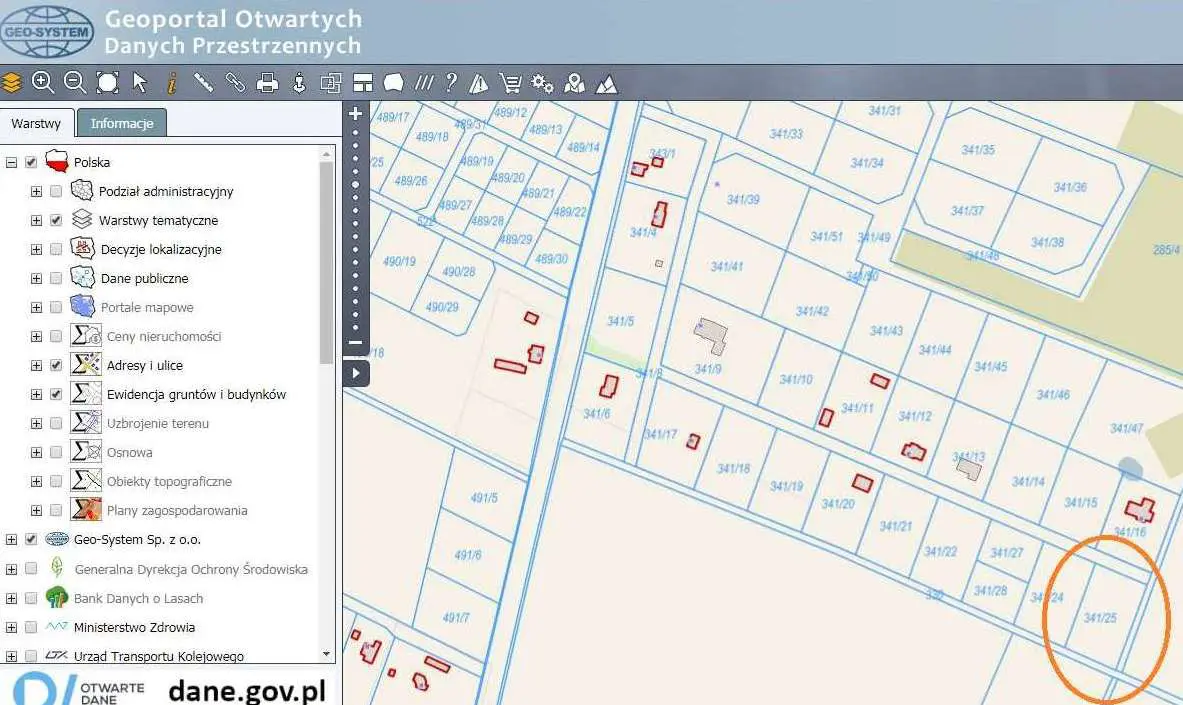1183x705 pixels.
Task: Toggle Ewidencja gruntów i budynków checkbox
Action: [x=56, y=394]
